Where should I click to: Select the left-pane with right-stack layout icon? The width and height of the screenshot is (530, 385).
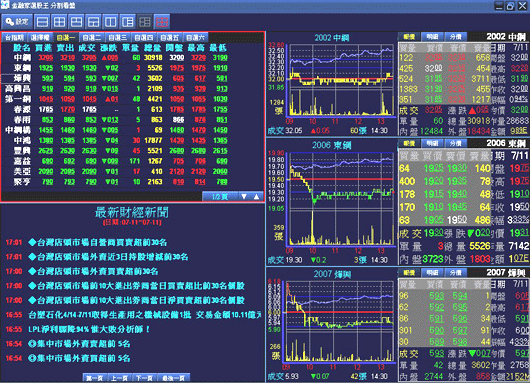point(128,22)
